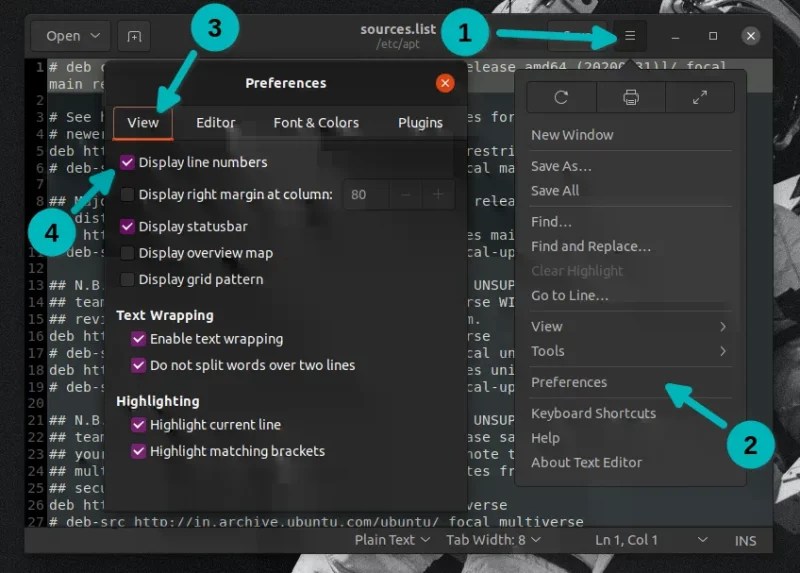Viewport: 800px width, 573px height.
Task: Select Save All menu item
Action: [630, 191]
